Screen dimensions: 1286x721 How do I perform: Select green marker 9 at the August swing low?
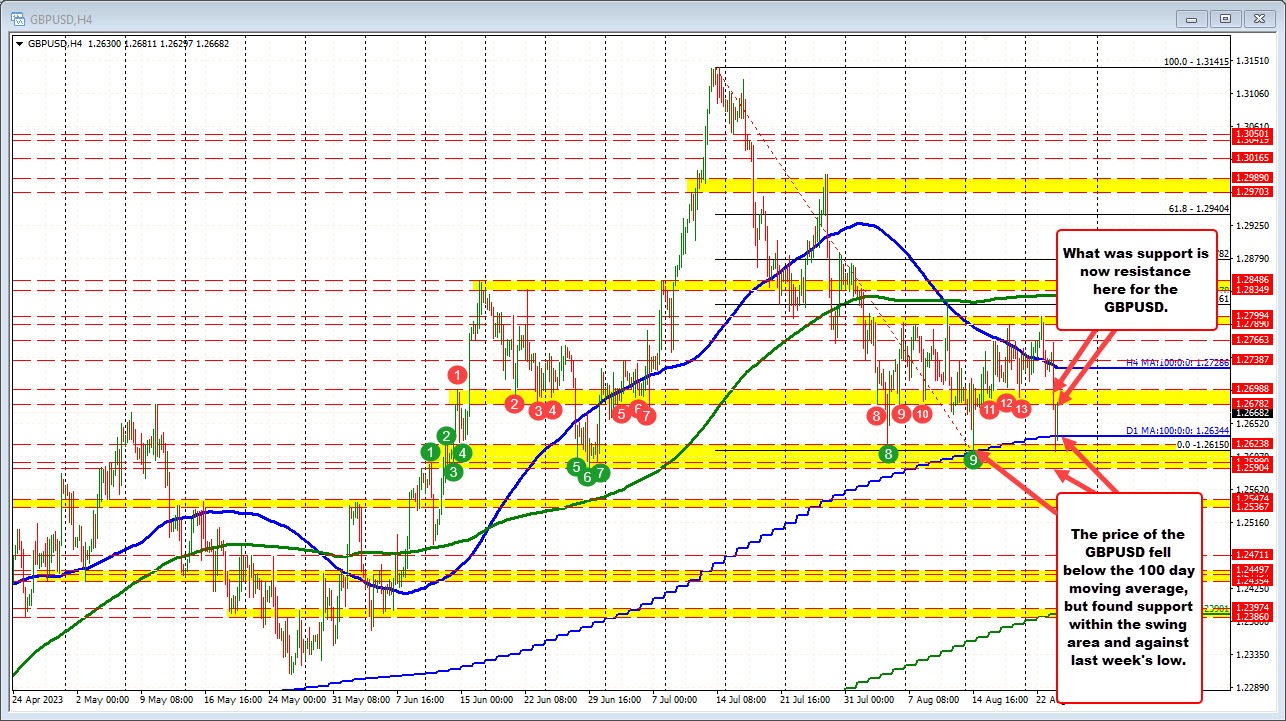(x=974, y=459)
